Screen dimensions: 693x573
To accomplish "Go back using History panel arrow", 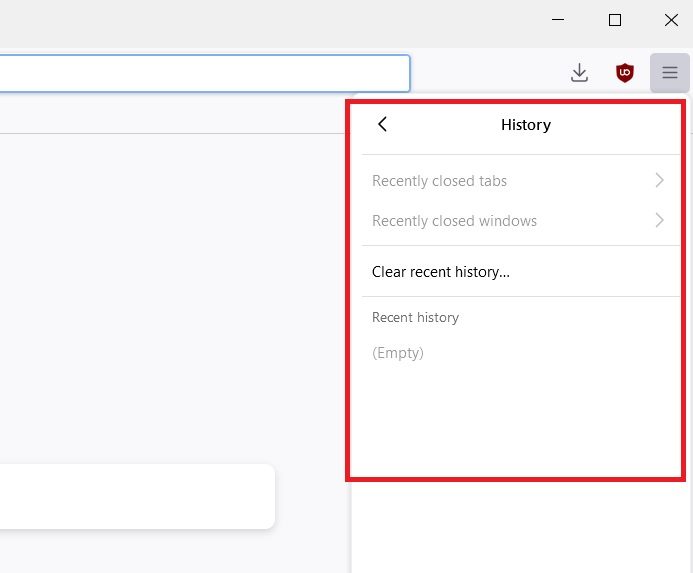I will [x=382, y=125].
